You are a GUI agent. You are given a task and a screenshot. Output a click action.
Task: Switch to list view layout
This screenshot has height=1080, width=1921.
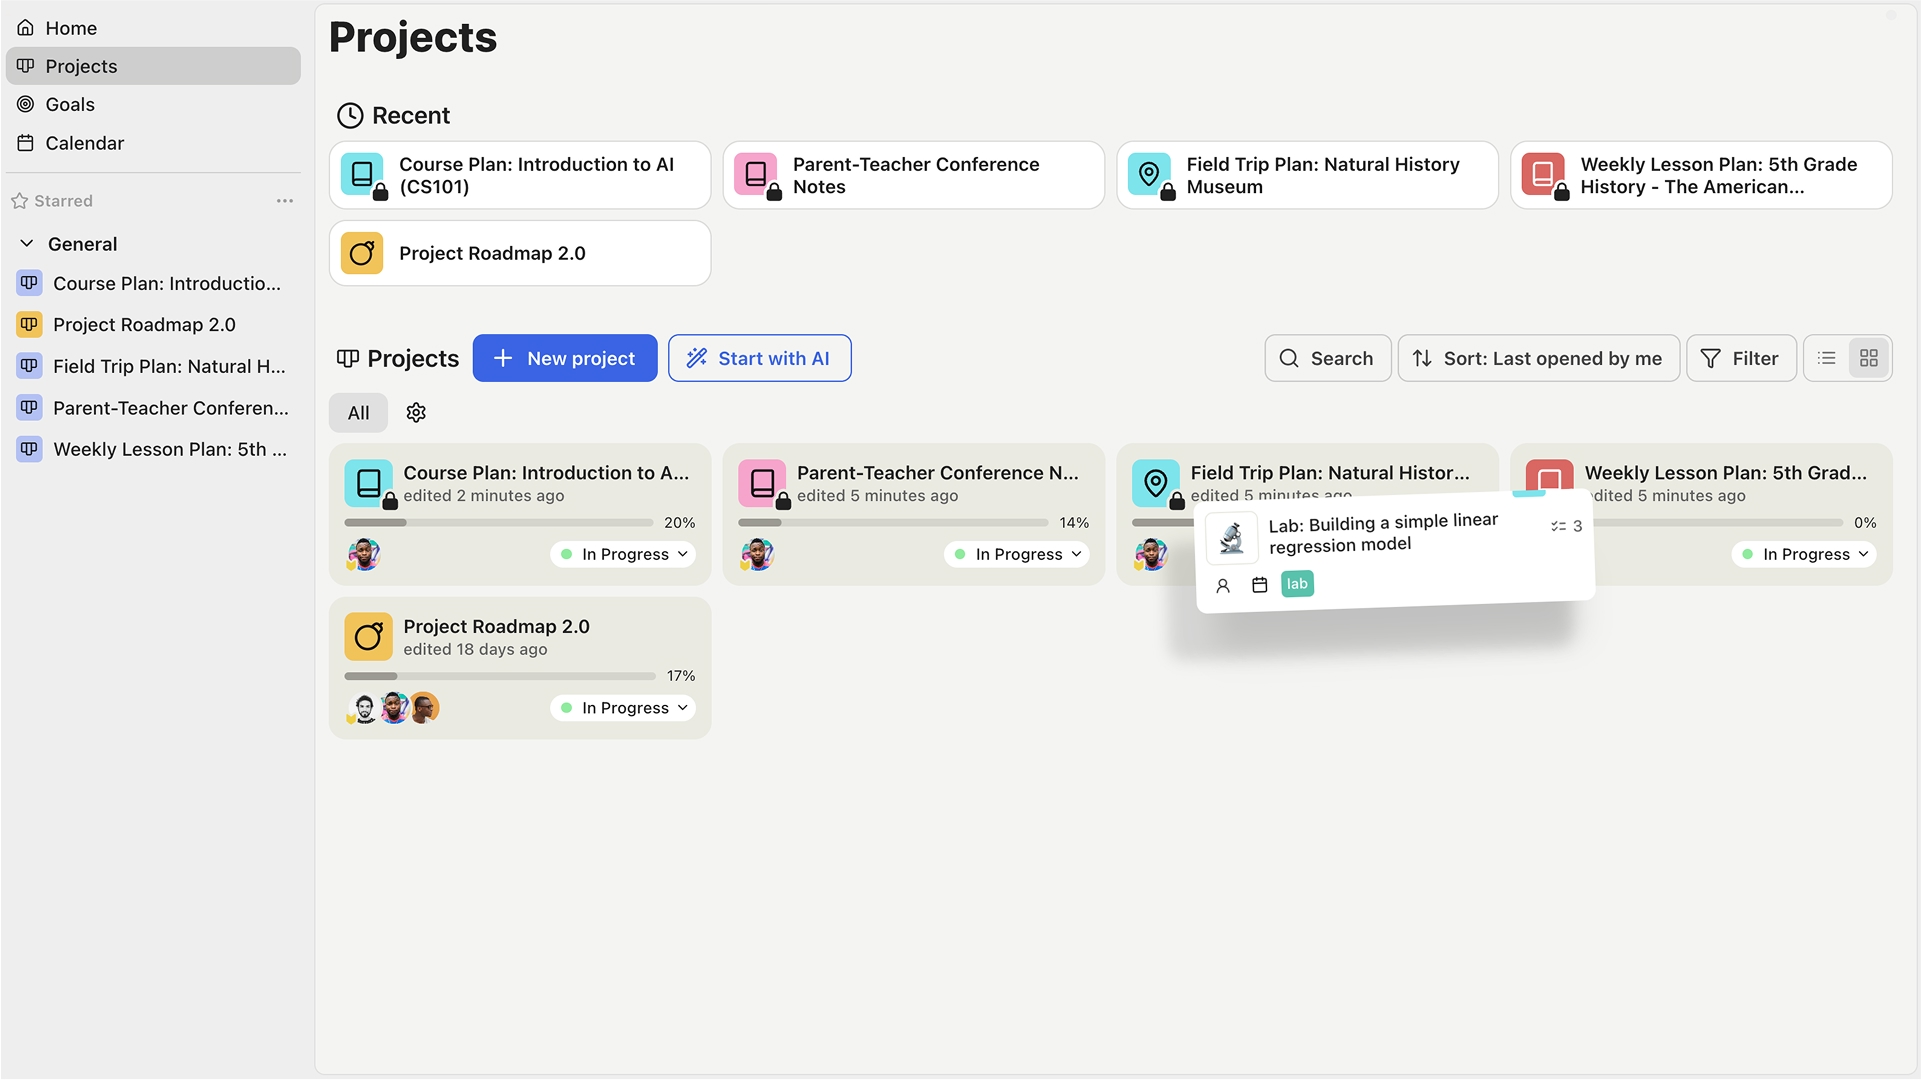tap(1827, 358)
